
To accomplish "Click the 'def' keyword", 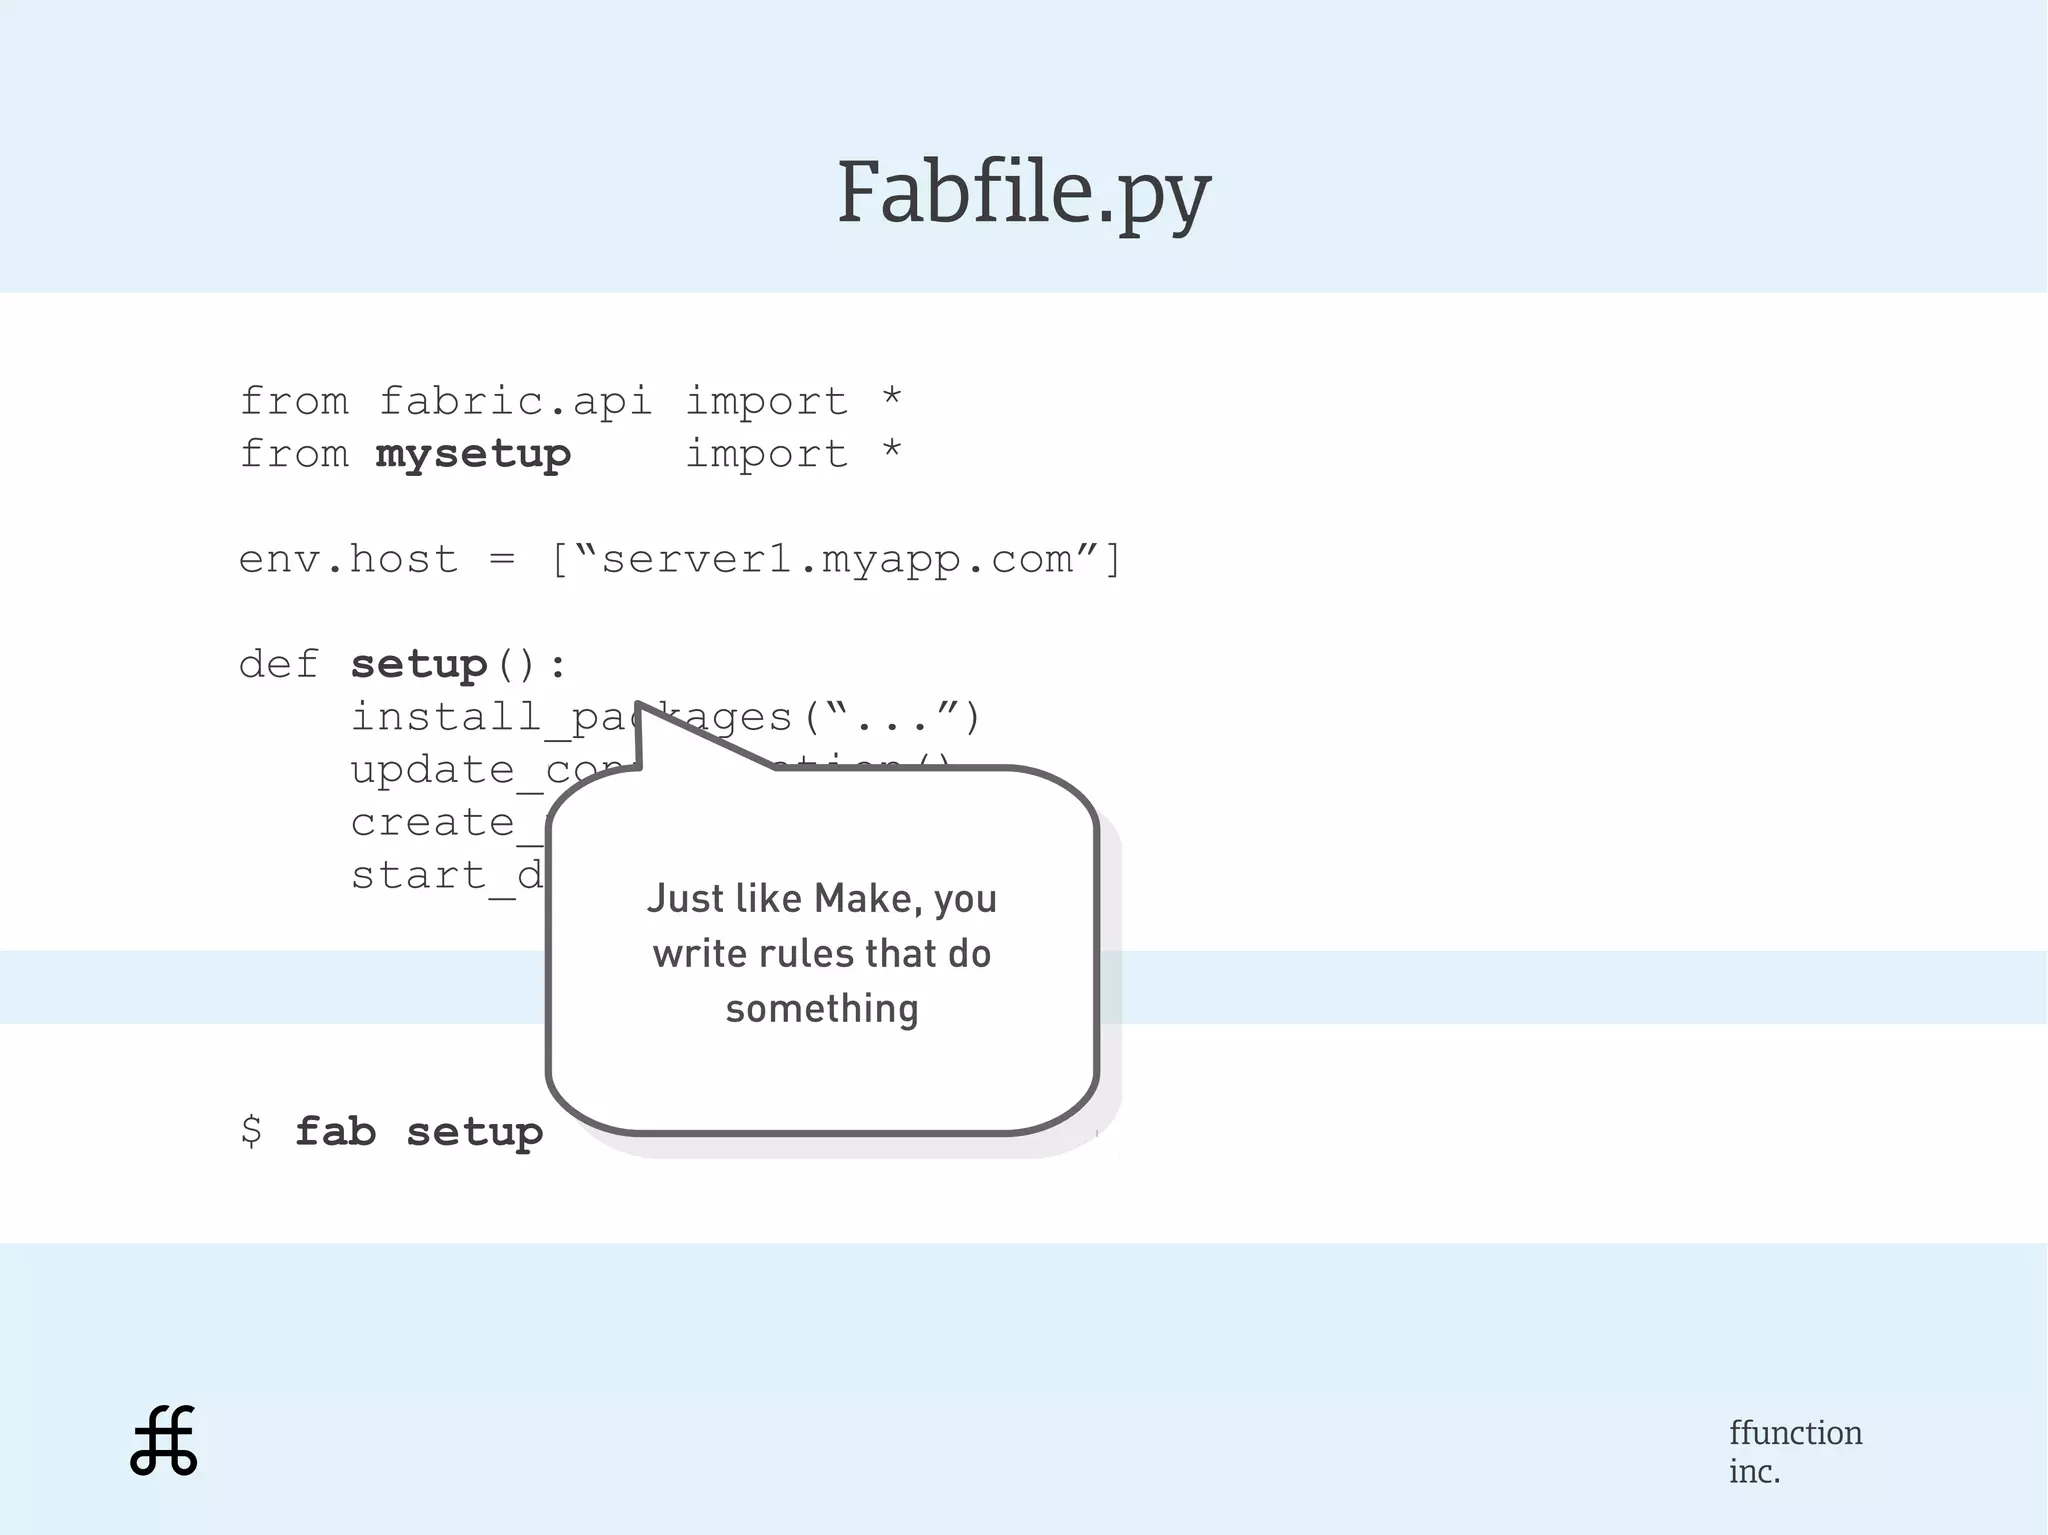I will 278,665.
